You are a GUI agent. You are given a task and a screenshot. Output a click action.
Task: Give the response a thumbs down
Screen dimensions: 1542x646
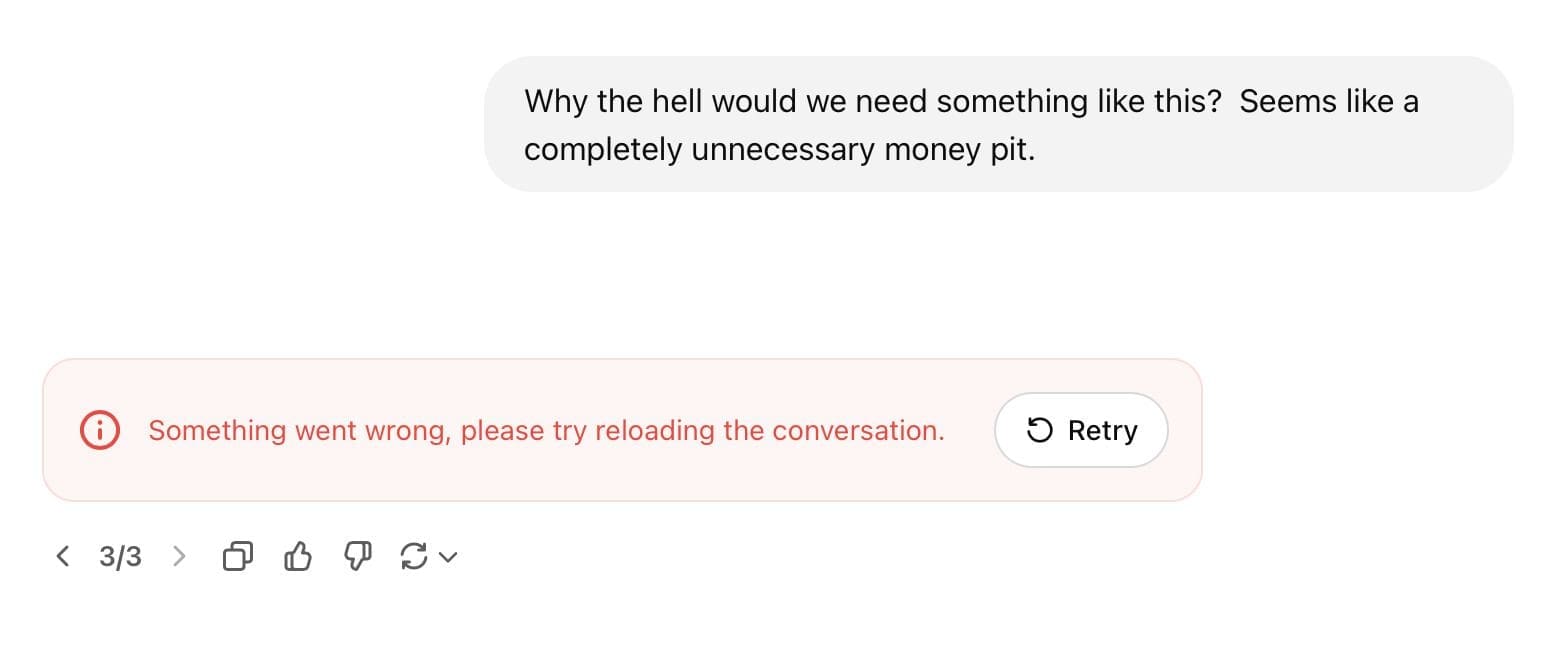click(358, 556)
